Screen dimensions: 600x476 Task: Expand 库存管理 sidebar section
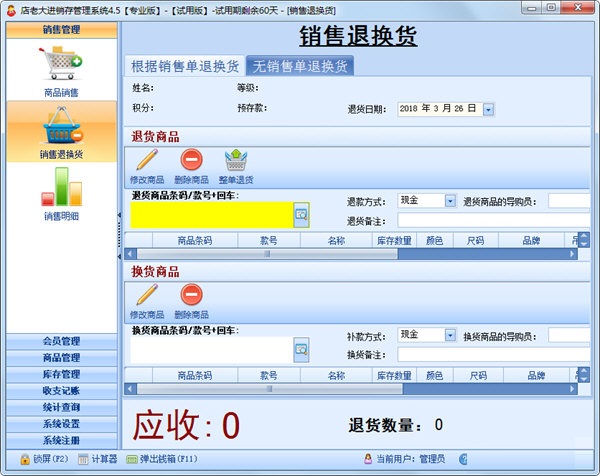[62, 374]
